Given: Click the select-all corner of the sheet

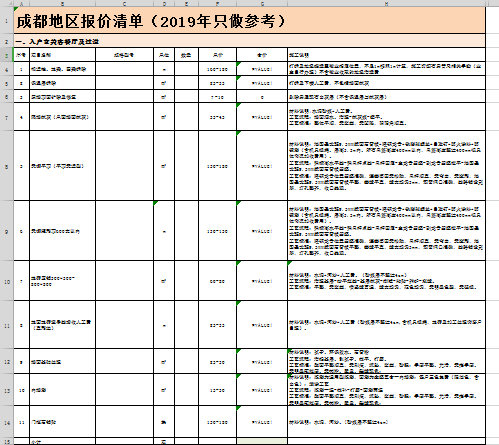Looking at the screenshot, I should coord(7,3).
